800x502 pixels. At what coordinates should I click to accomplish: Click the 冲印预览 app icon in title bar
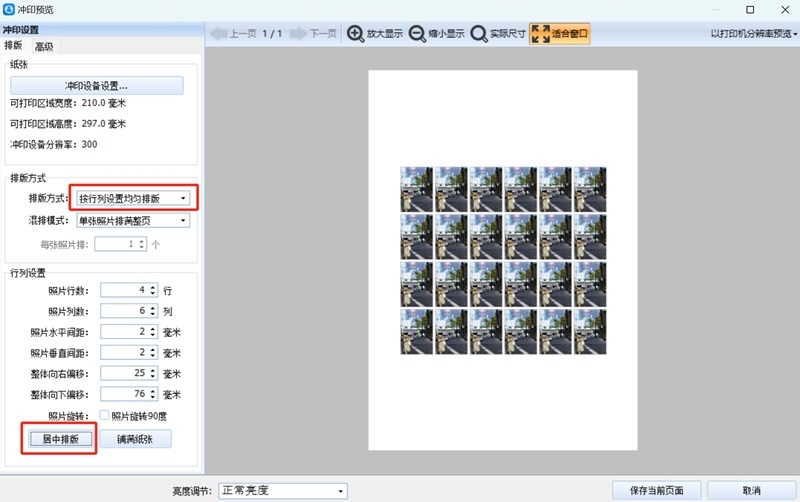(9, 9)
